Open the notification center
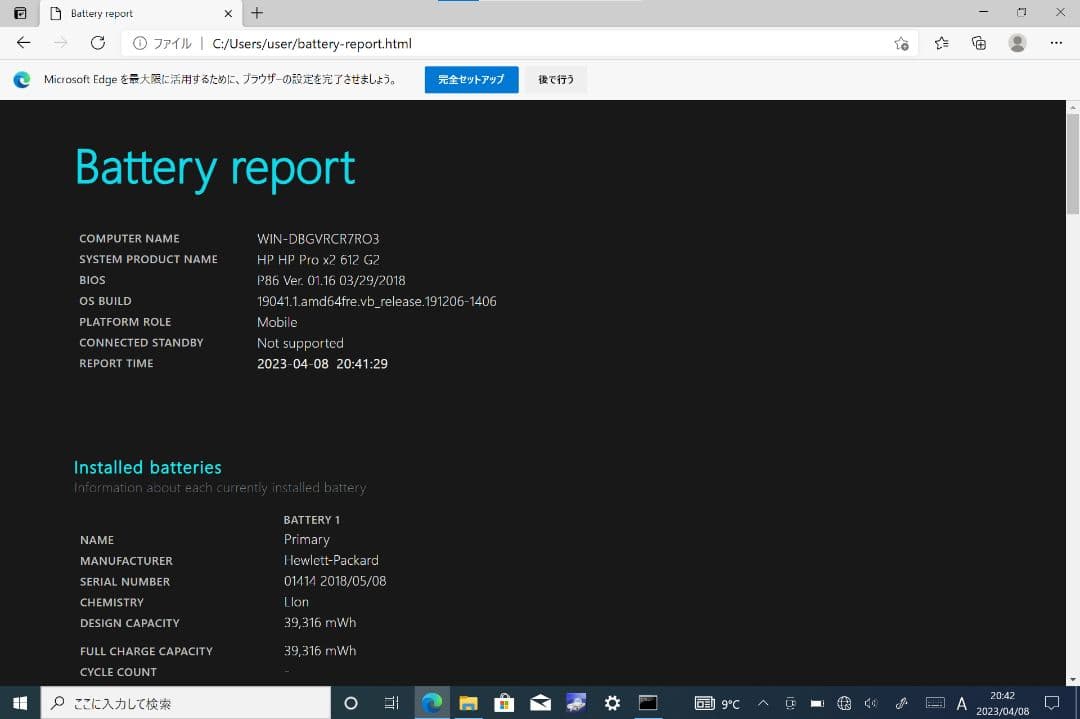Screen dimensions: 1080x719 (x=1053, y=703)
